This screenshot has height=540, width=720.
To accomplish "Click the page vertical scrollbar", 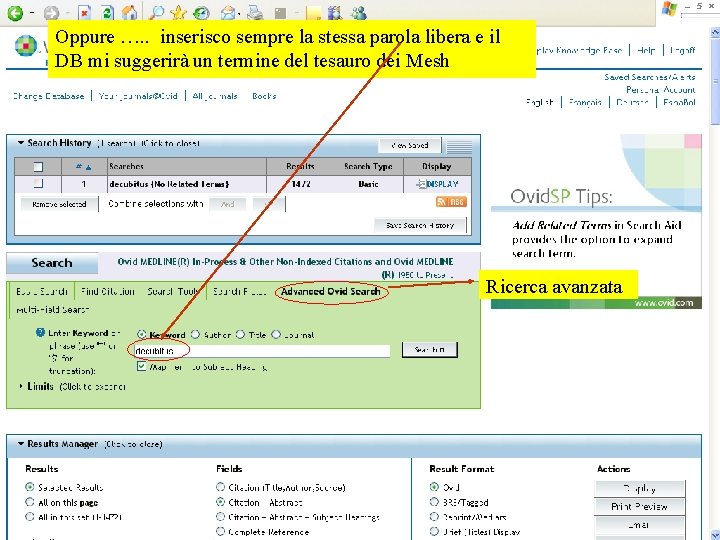I will (715, 282).
